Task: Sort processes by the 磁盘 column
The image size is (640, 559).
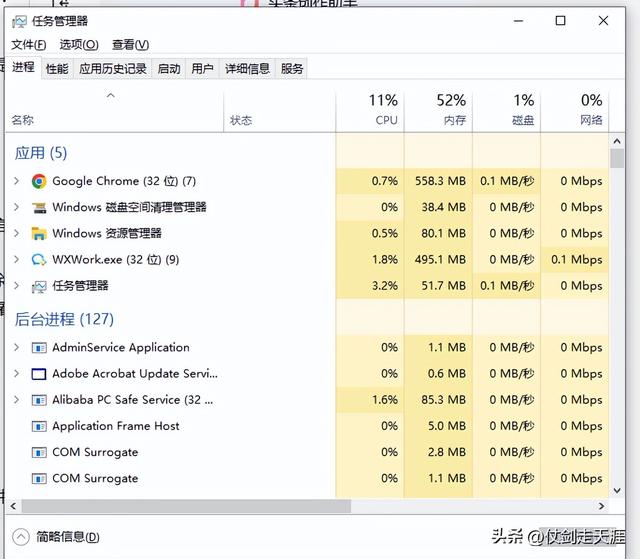Action: (506, 110)
